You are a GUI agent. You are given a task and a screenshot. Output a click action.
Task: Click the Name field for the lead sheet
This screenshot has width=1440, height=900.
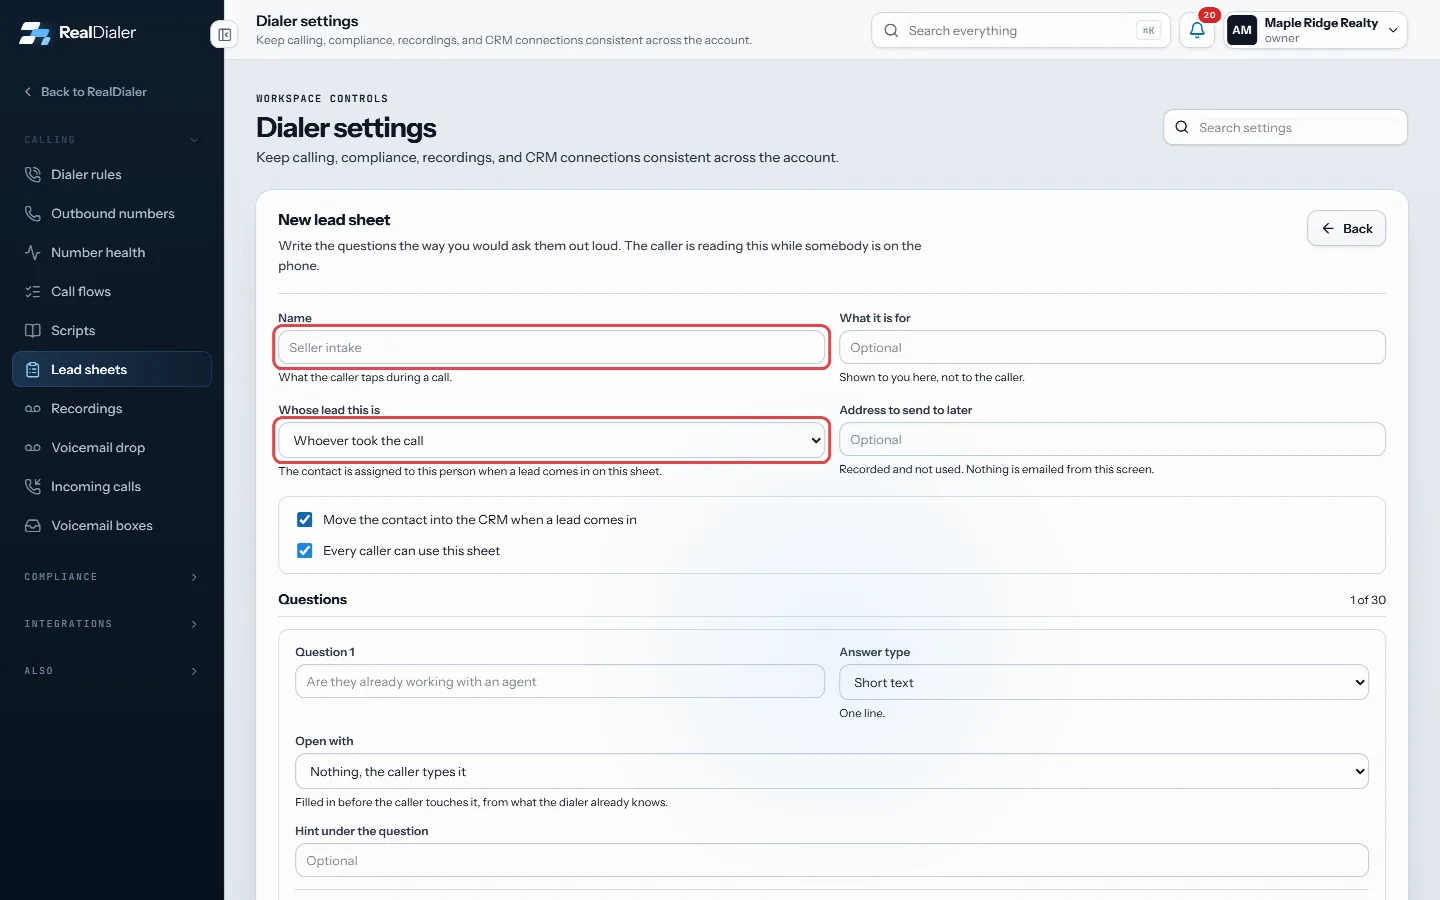[552, 347]
